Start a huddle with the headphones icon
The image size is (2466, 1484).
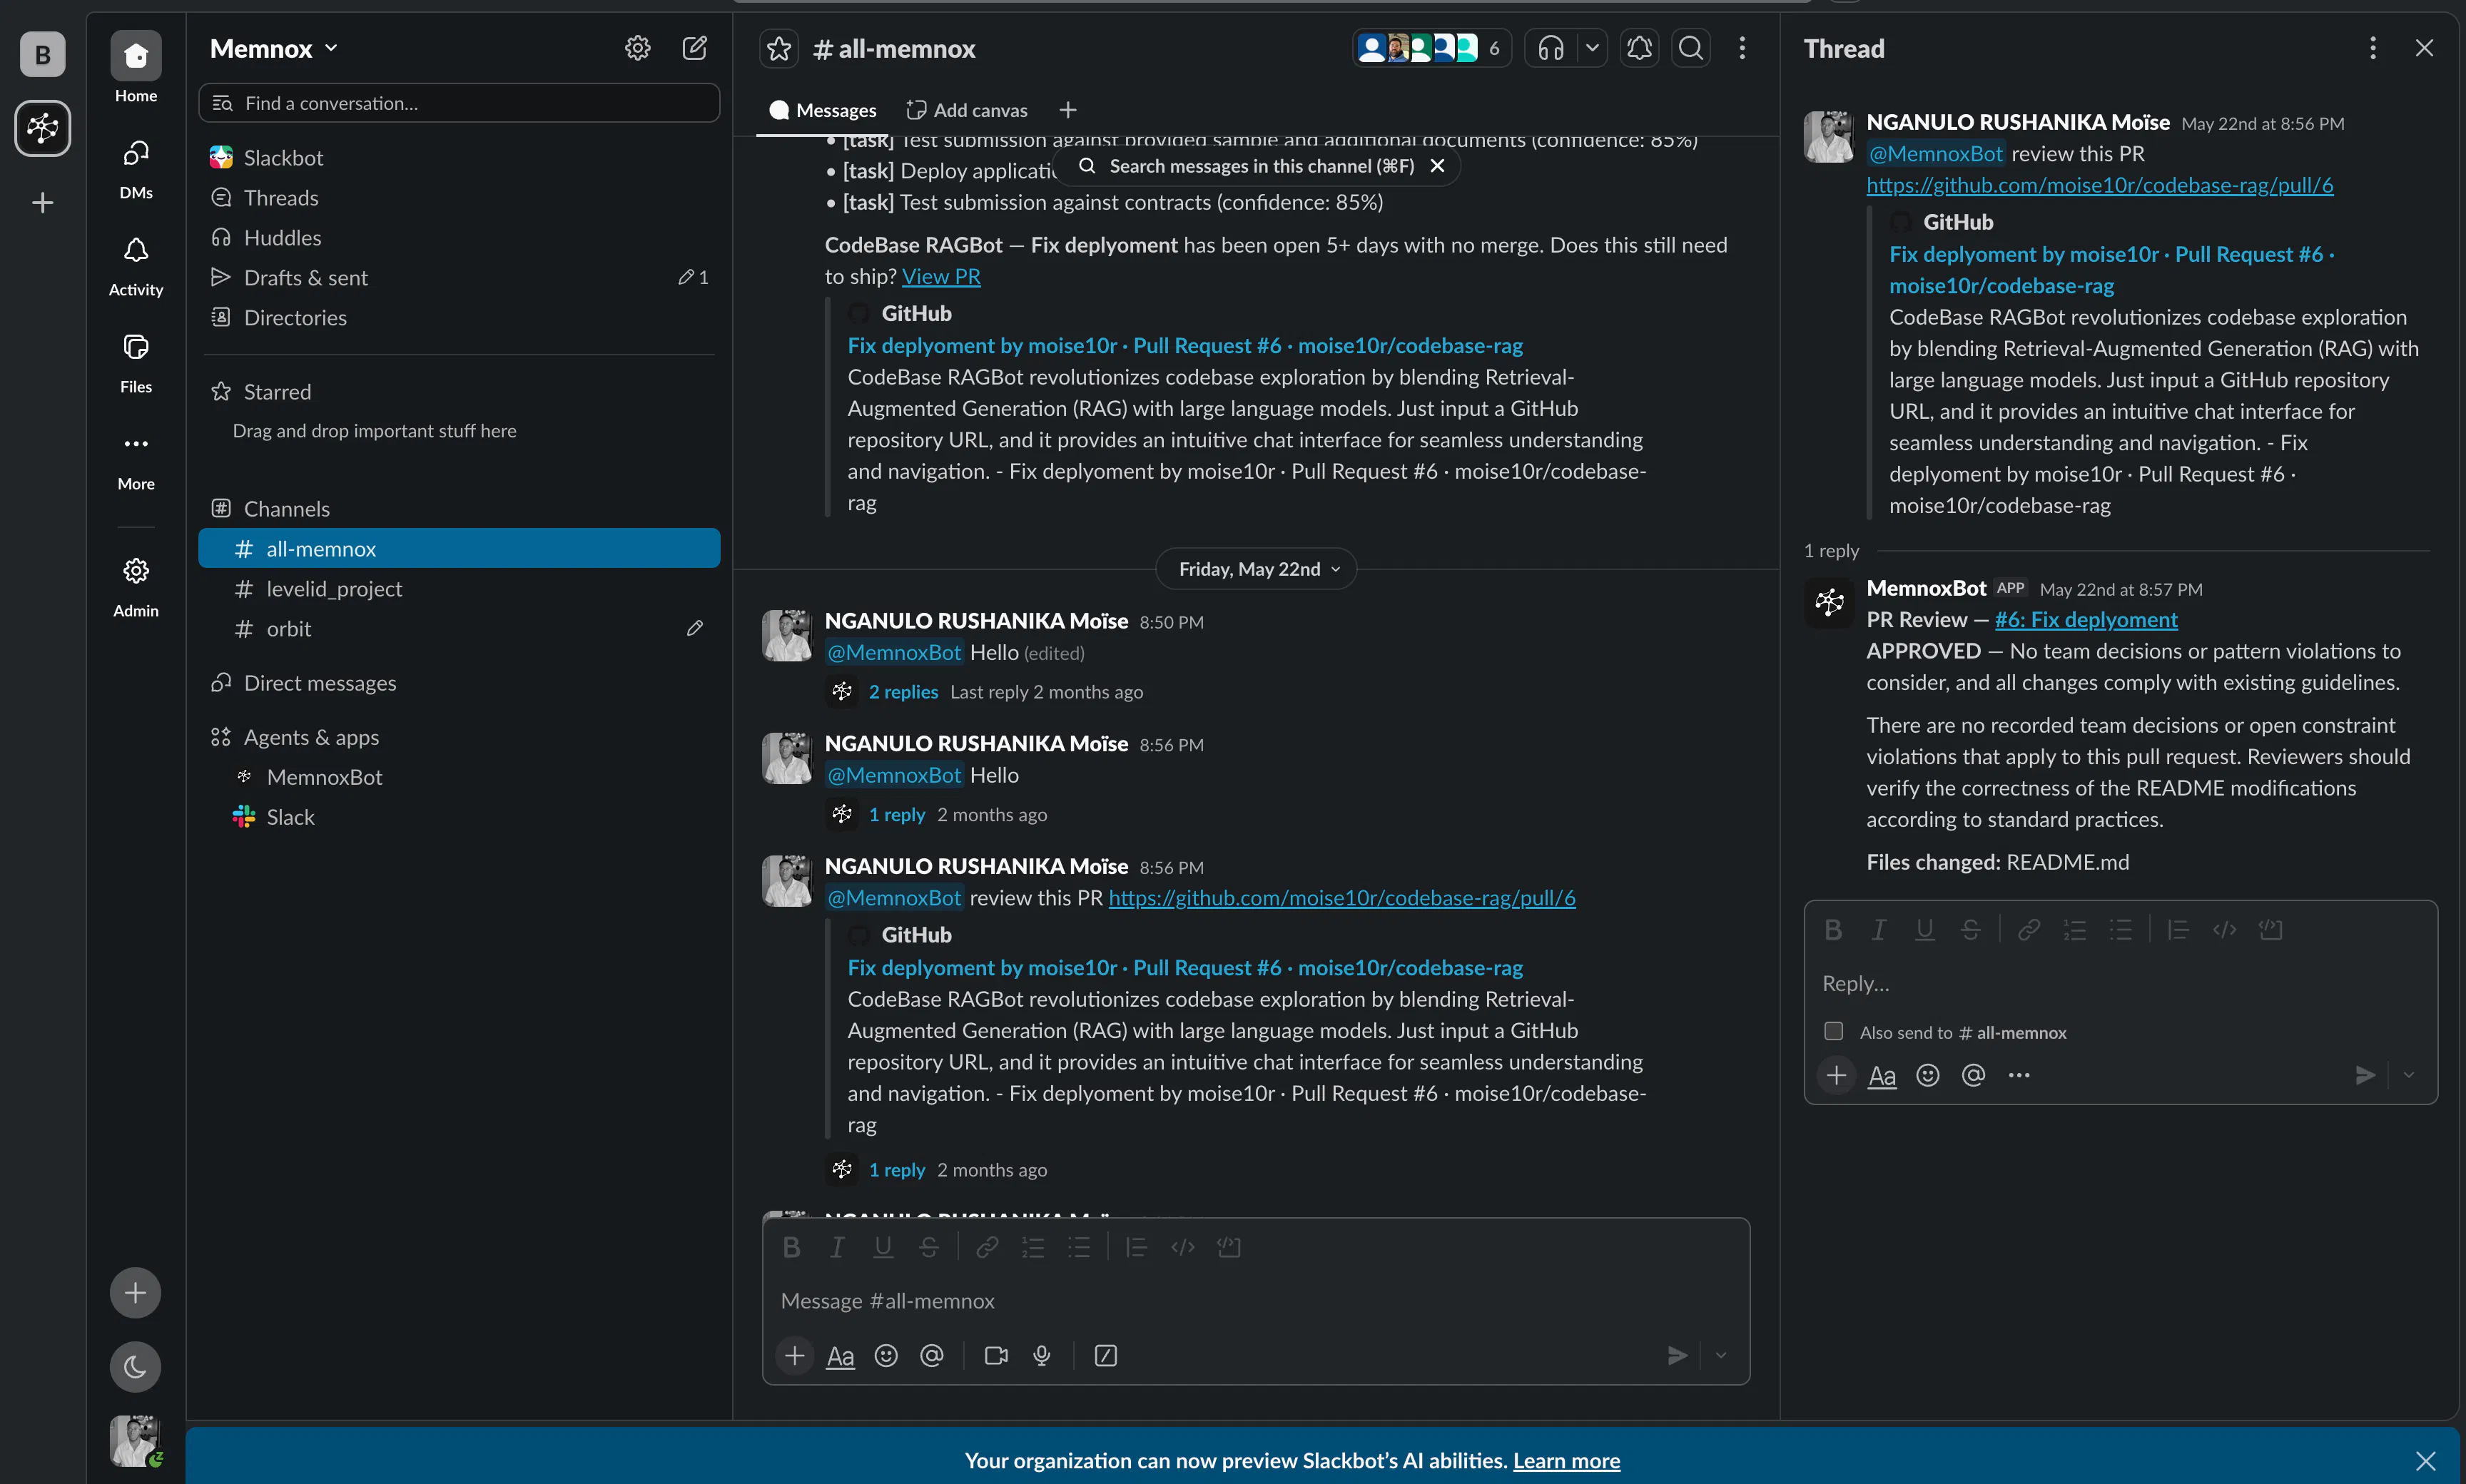click(1551, 48)
